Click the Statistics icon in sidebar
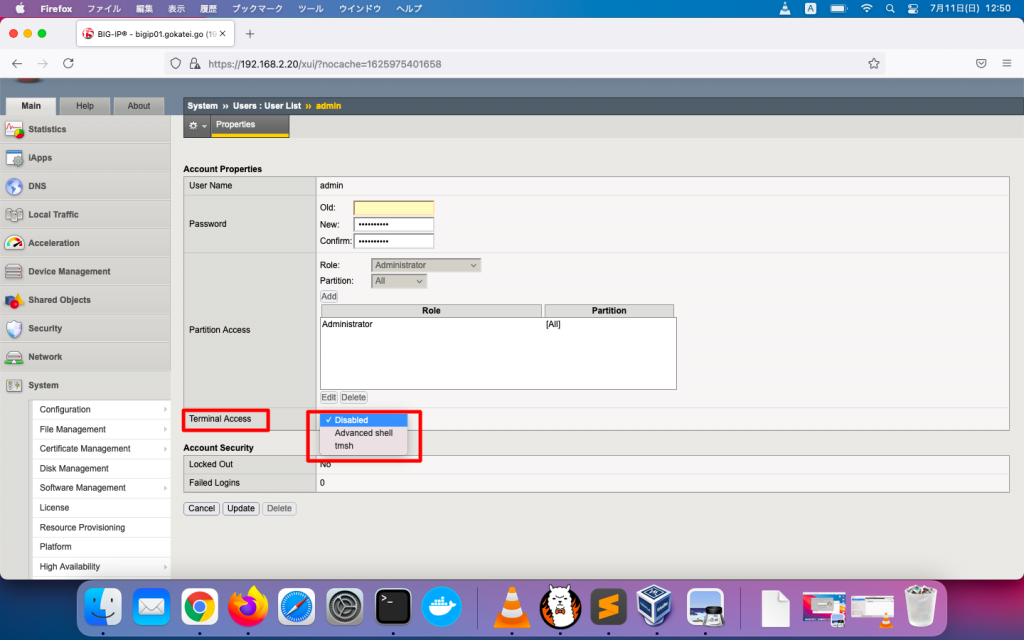Viewport: 1024px width, 640px height. click(x=14, y=129)
